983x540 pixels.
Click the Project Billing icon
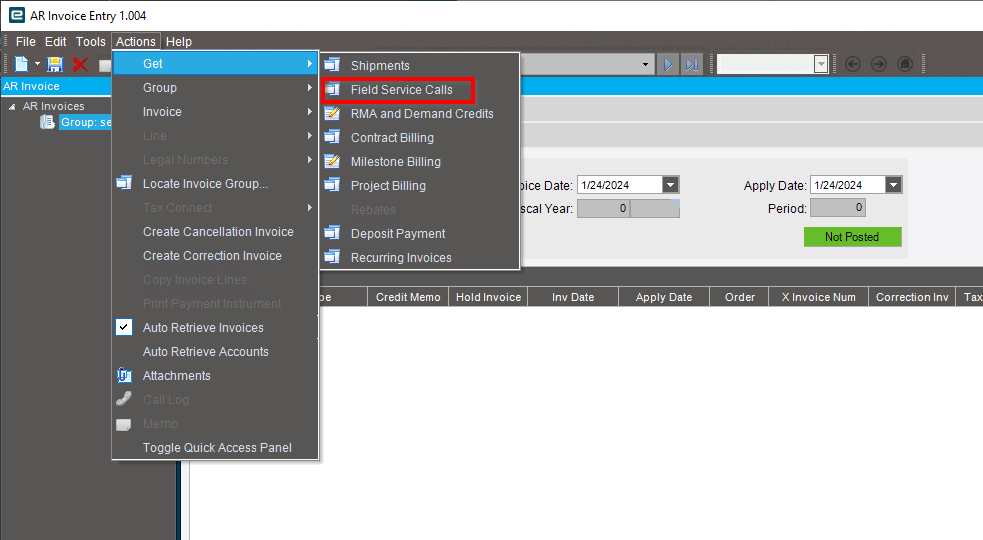(332, 185)
